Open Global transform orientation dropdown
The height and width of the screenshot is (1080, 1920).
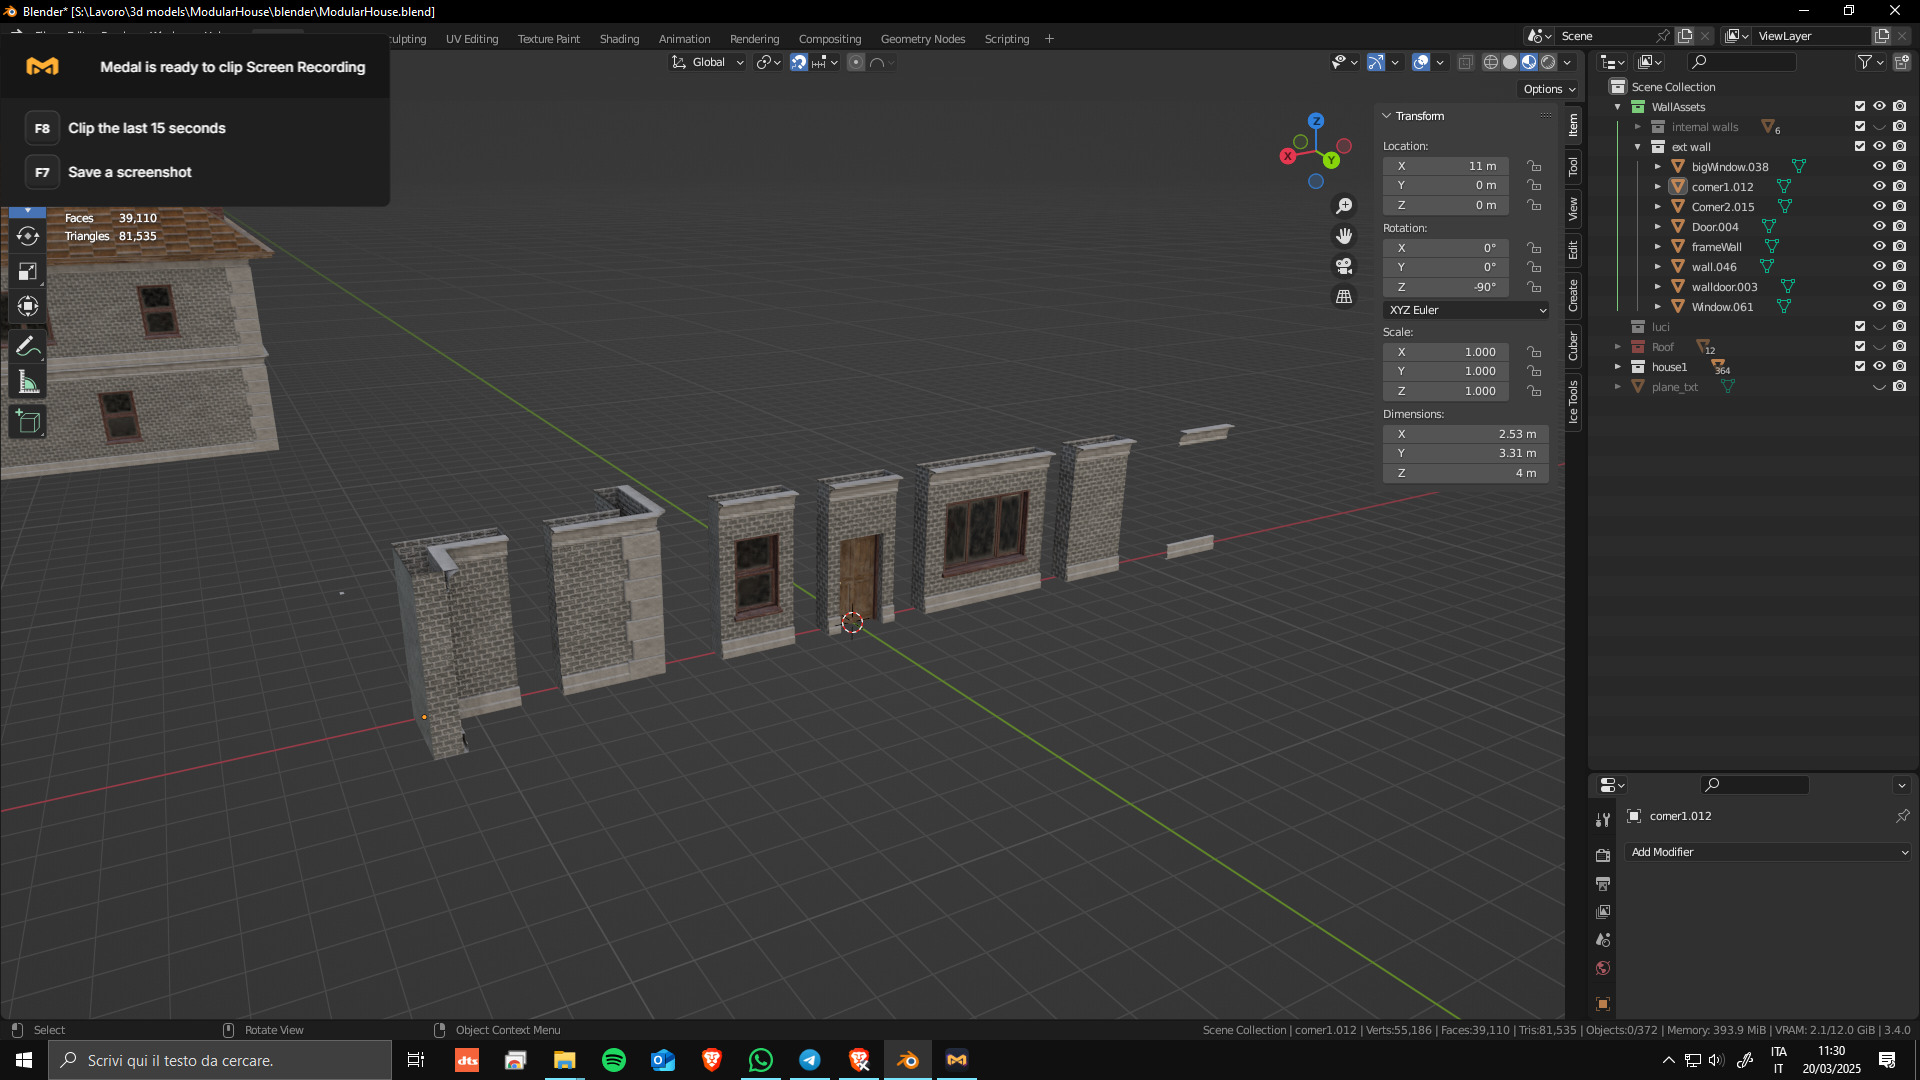click(x=709, y=62)
